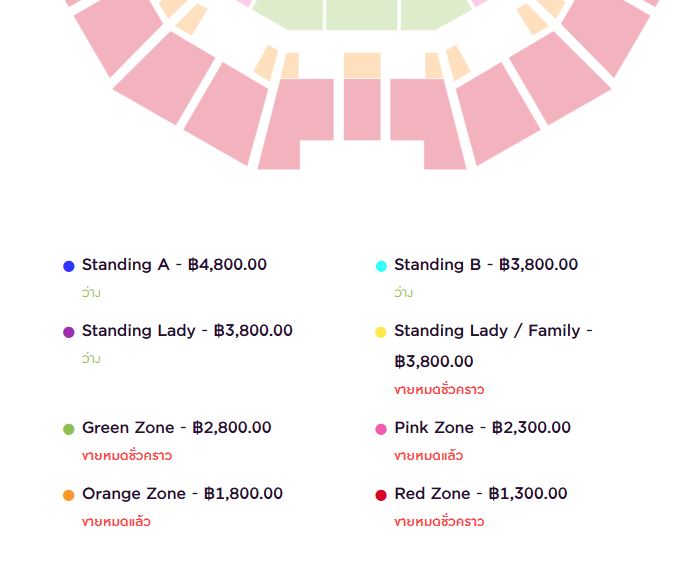Click the blue Standing A color dot
The image size is (685, 565).
click(68, 266)
